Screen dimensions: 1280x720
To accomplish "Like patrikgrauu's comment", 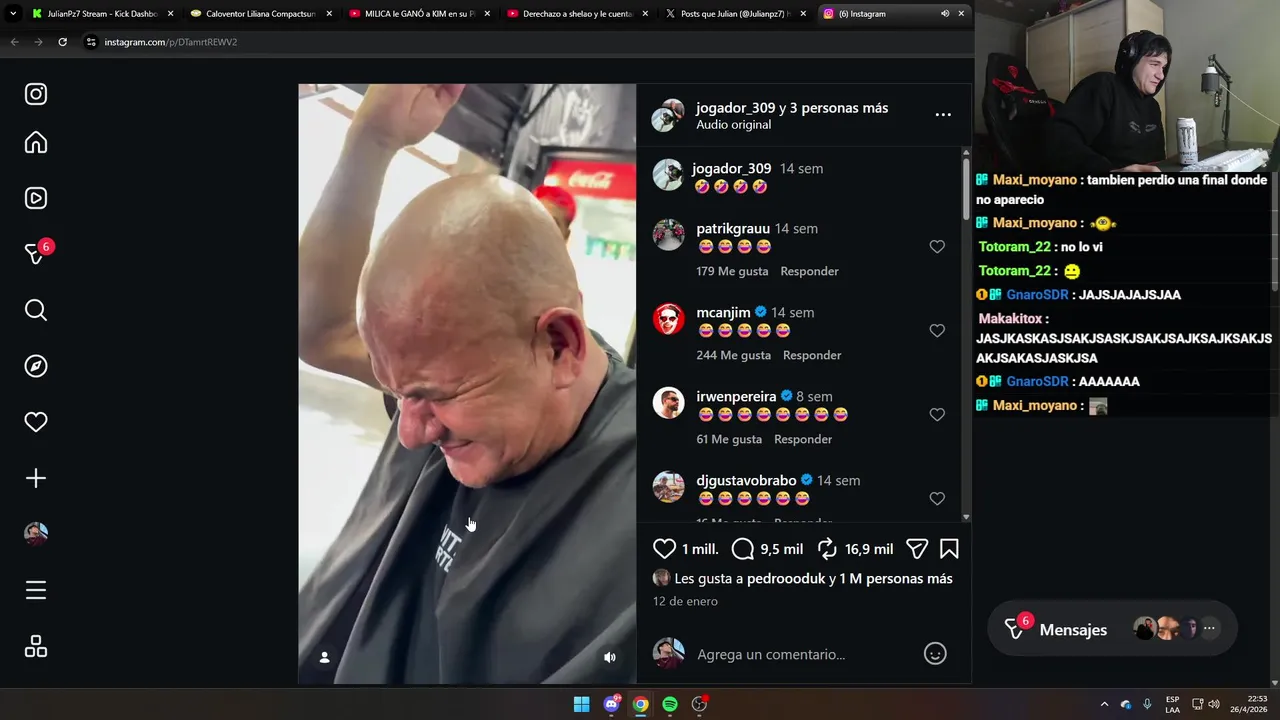I will click(937, 247).
